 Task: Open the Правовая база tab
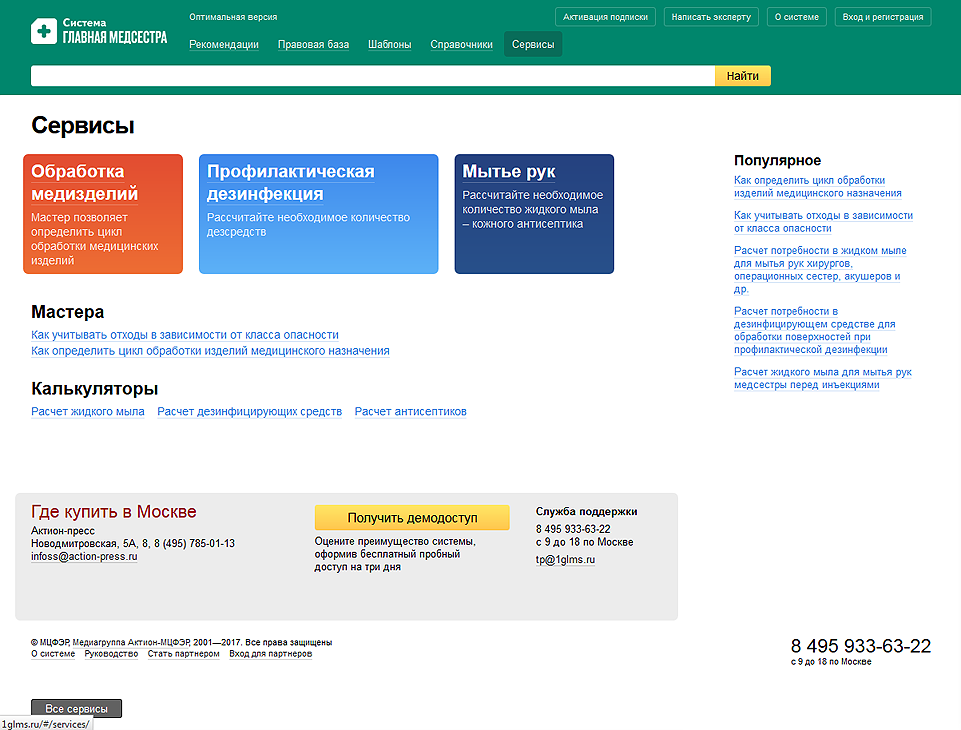coord(313,45)
